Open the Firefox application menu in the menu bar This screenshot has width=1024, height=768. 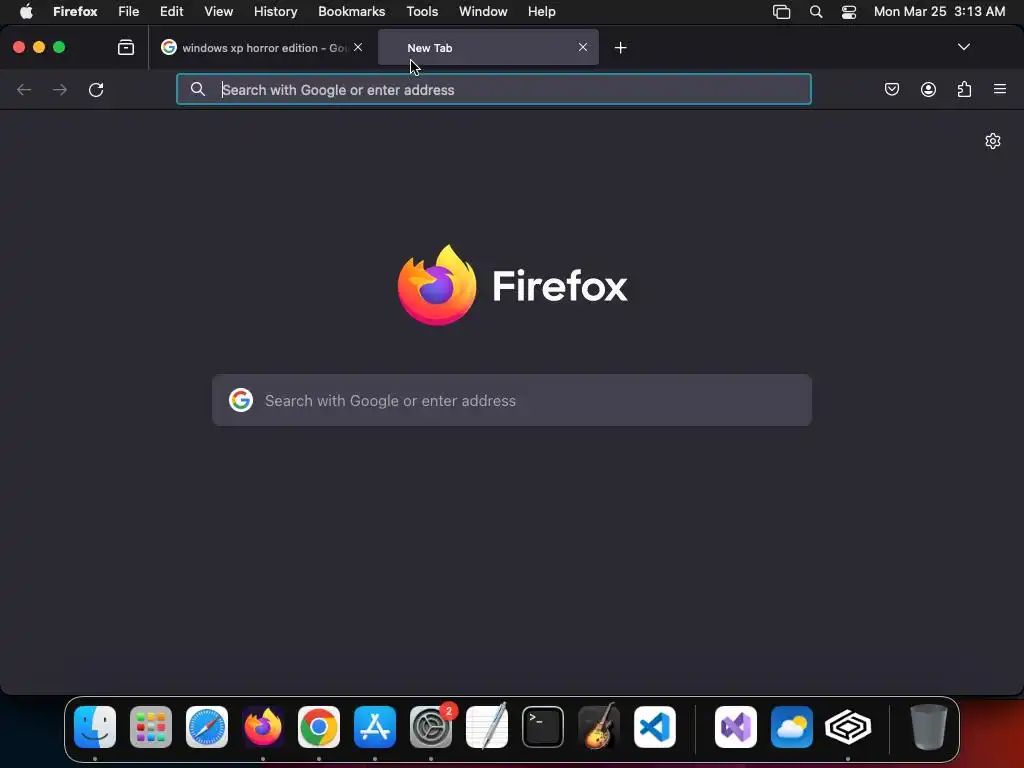coord(75,11)
